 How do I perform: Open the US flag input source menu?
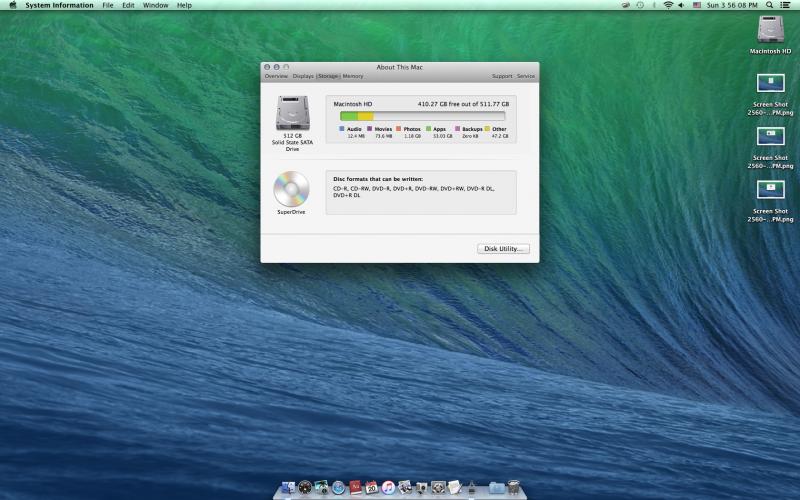click(x=696, y=5)
